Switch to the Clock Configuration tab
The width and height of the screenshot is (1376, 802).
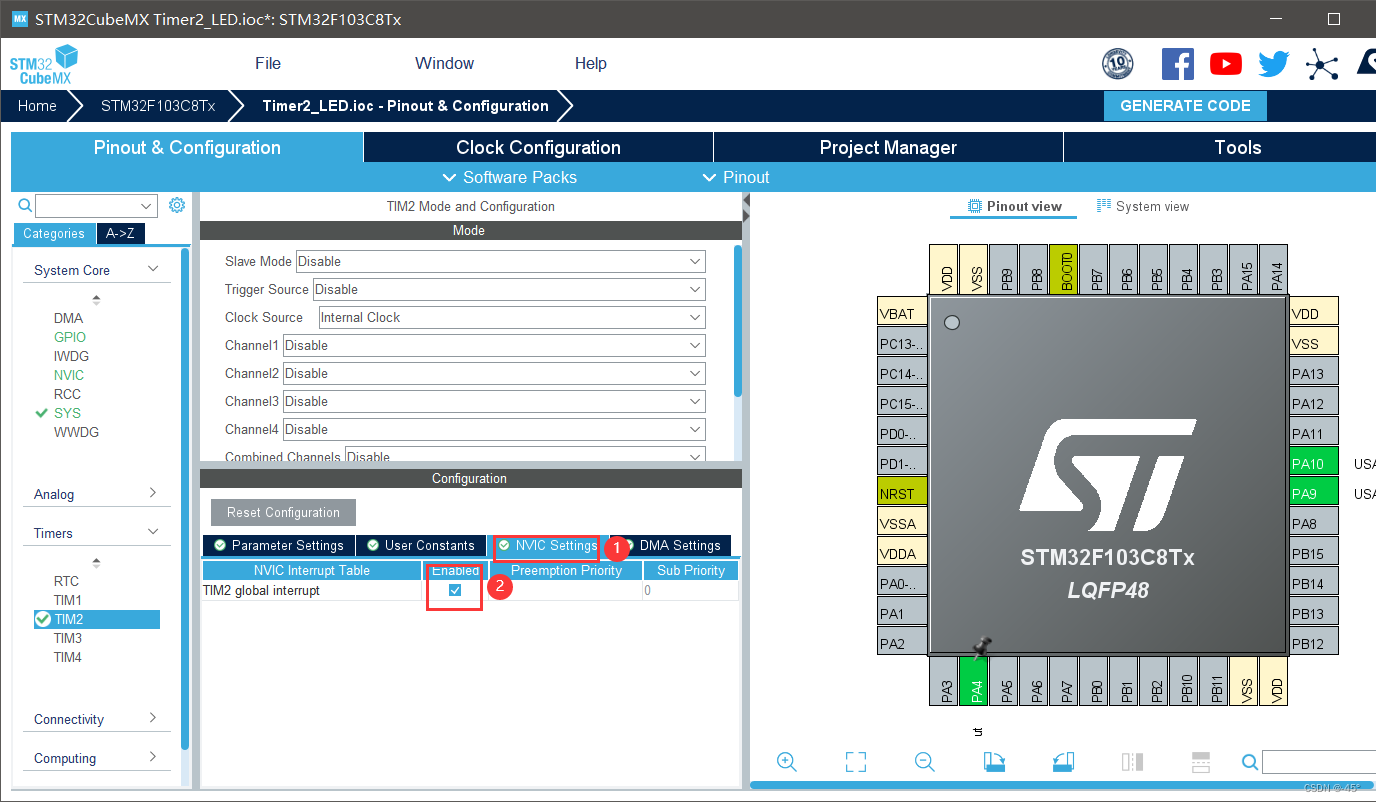pos(538,147)
